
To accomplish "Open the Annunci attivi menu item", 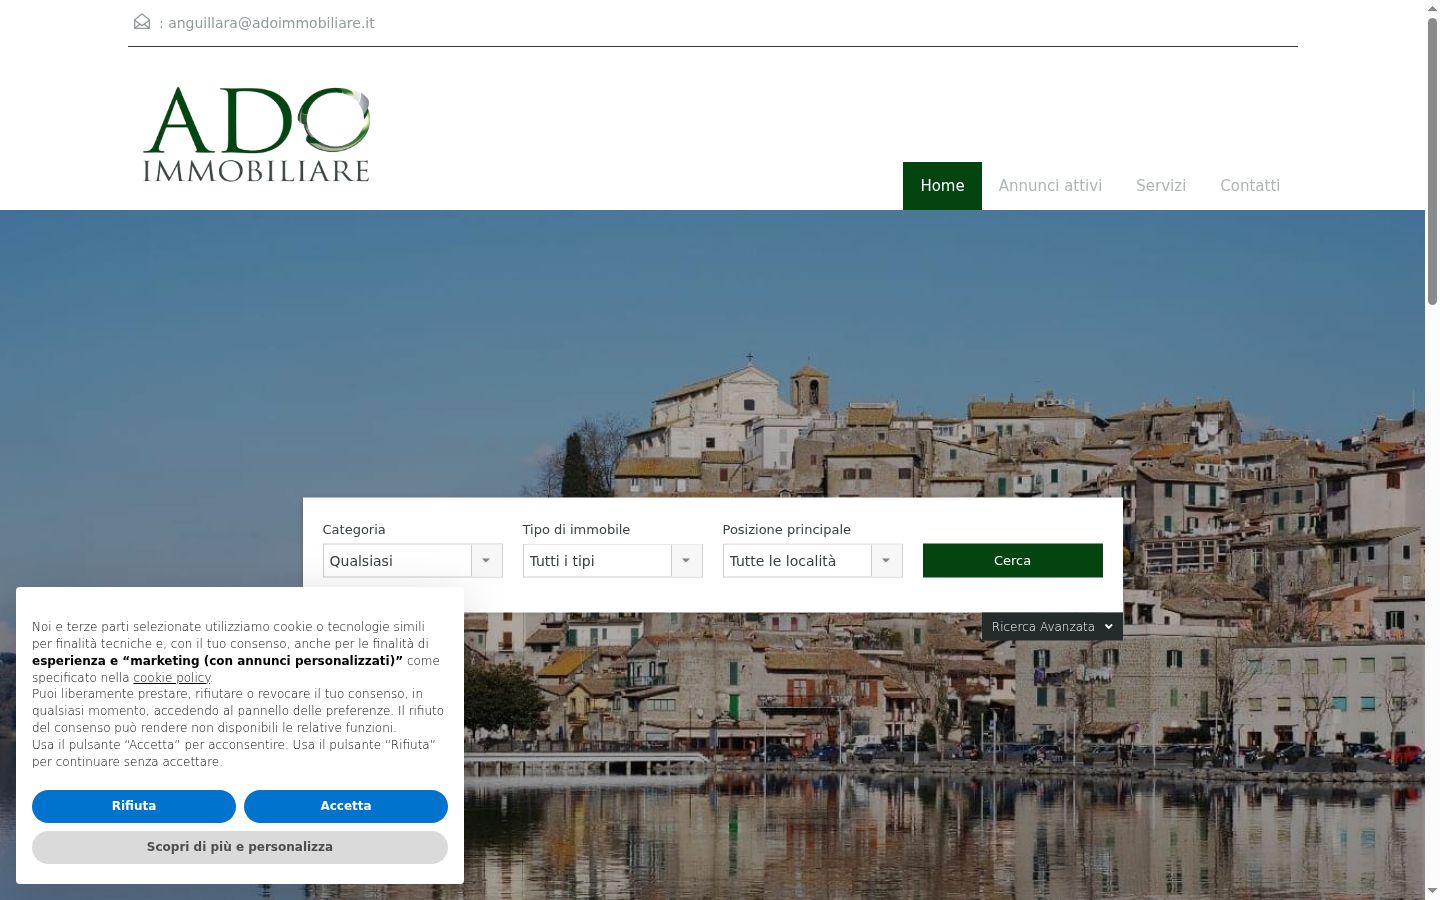I will pos(1050,186).
